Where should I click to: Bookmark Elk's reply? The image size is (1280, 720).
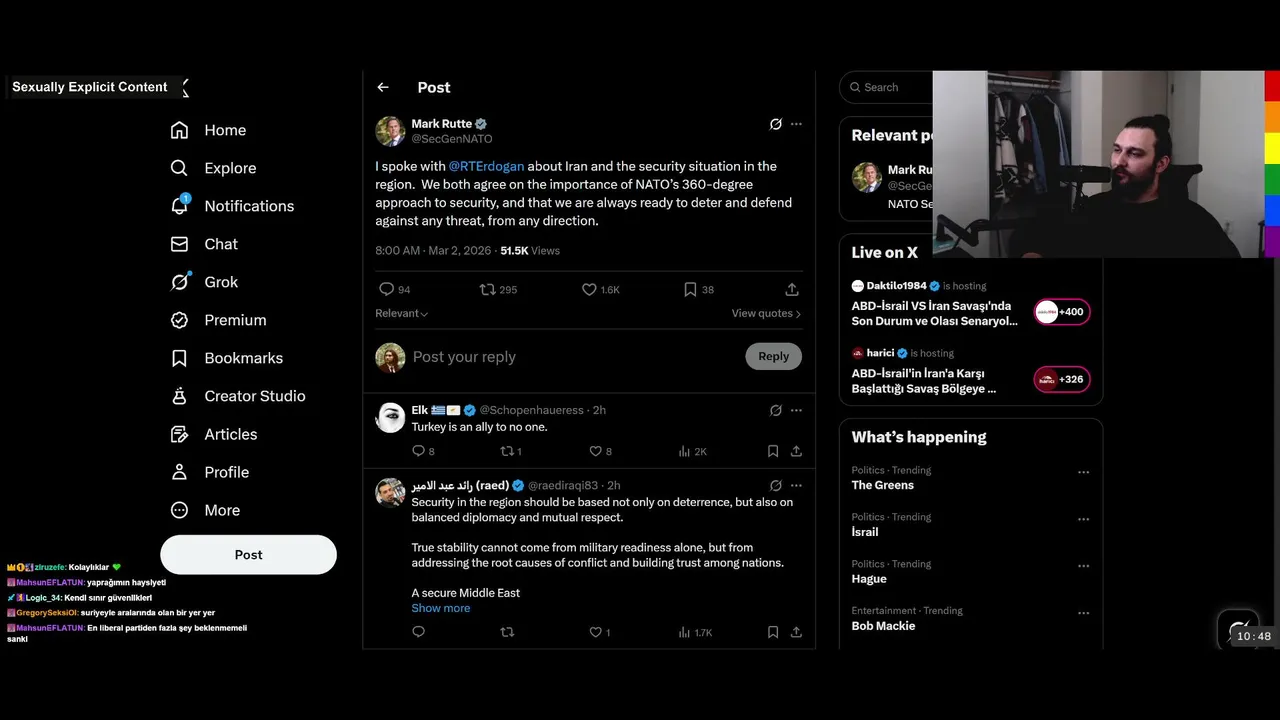[773, 451]
